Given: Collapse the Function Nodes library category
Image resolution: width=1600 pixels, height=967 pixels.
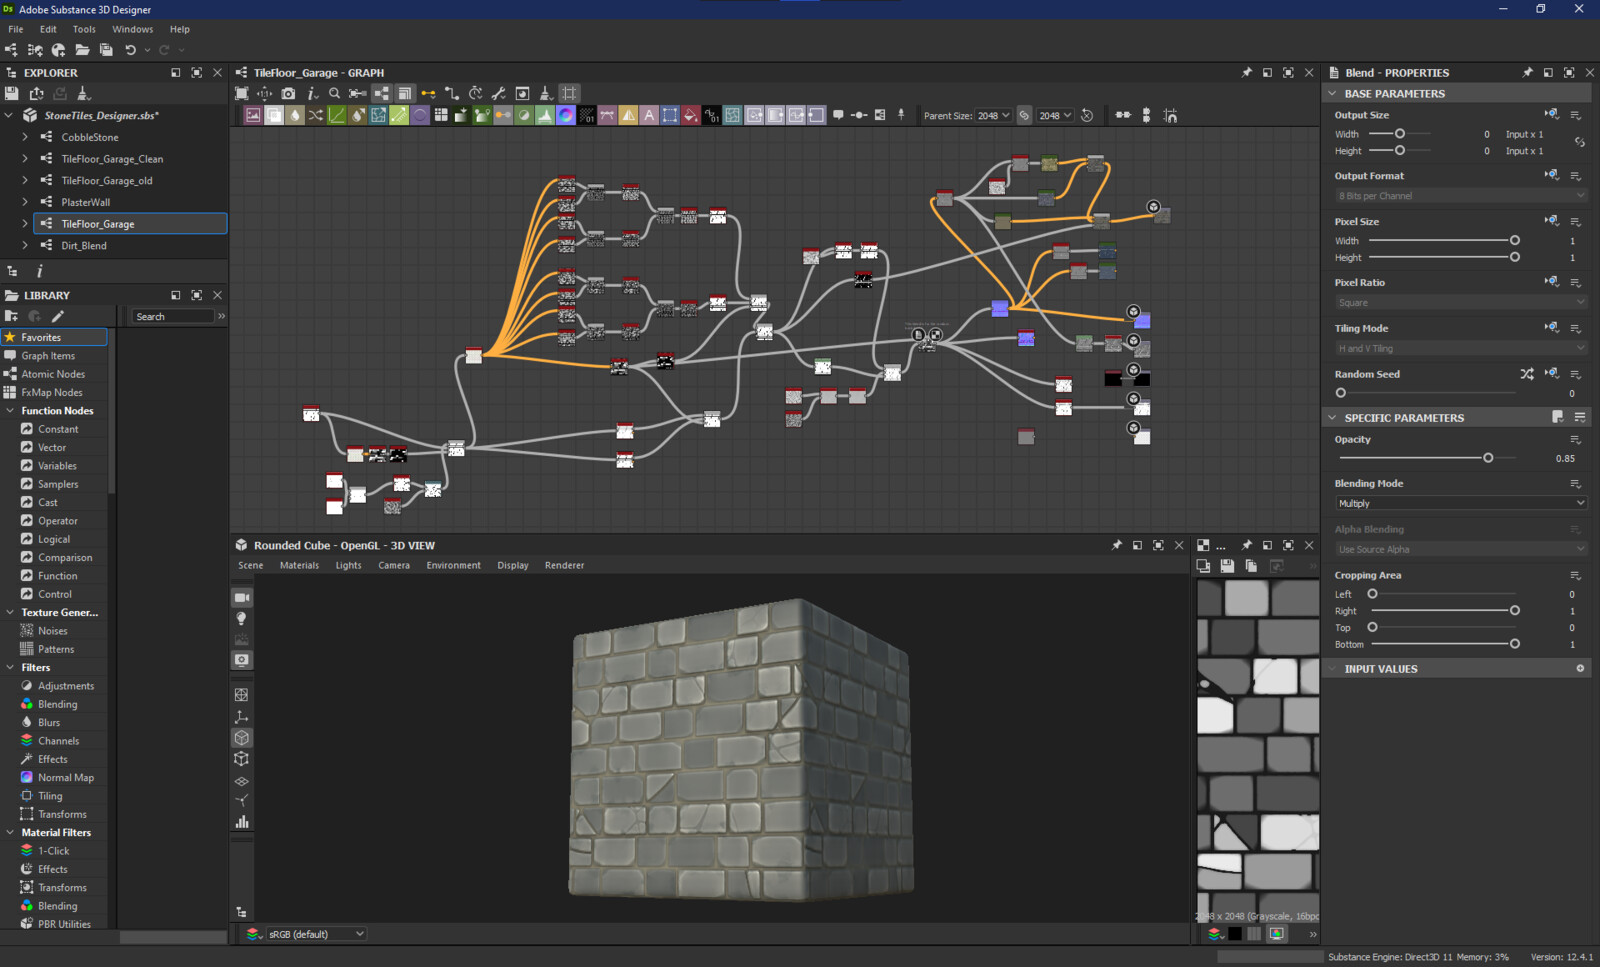Looking at the screenshot, I should pos(10,411).
